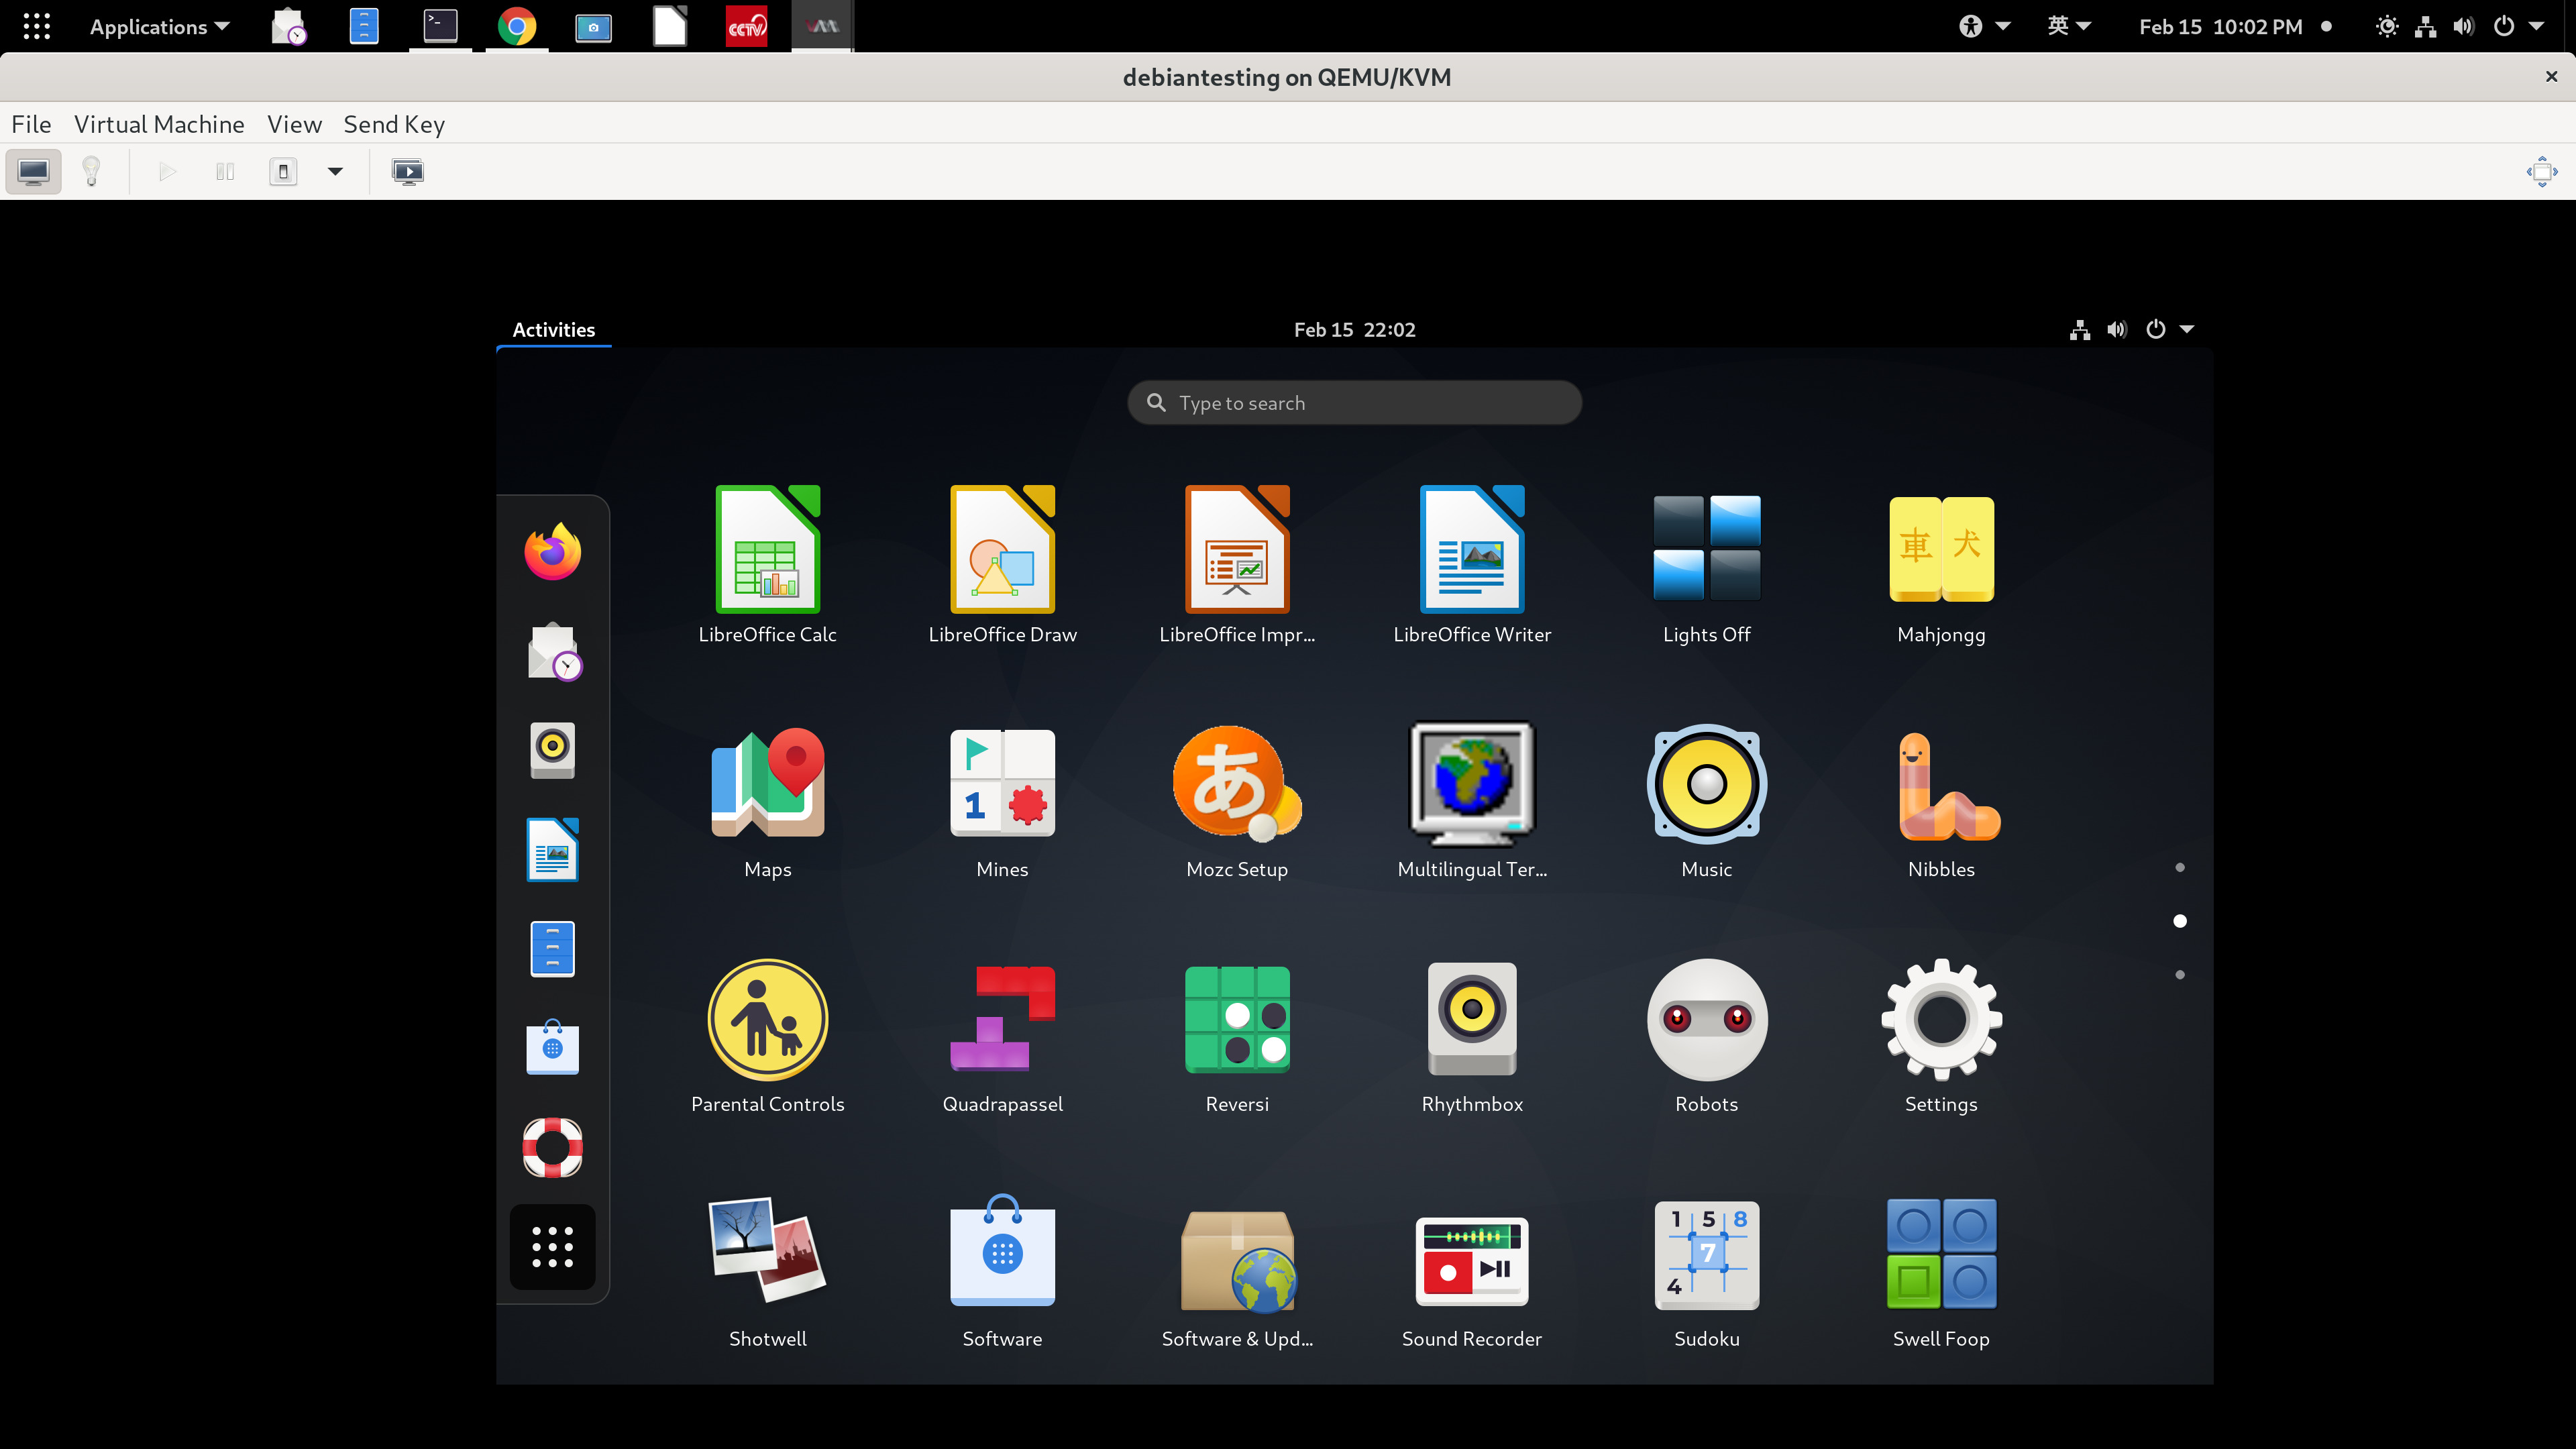
Task: Open host activities grid dots icon
Action: click(36, 26)
